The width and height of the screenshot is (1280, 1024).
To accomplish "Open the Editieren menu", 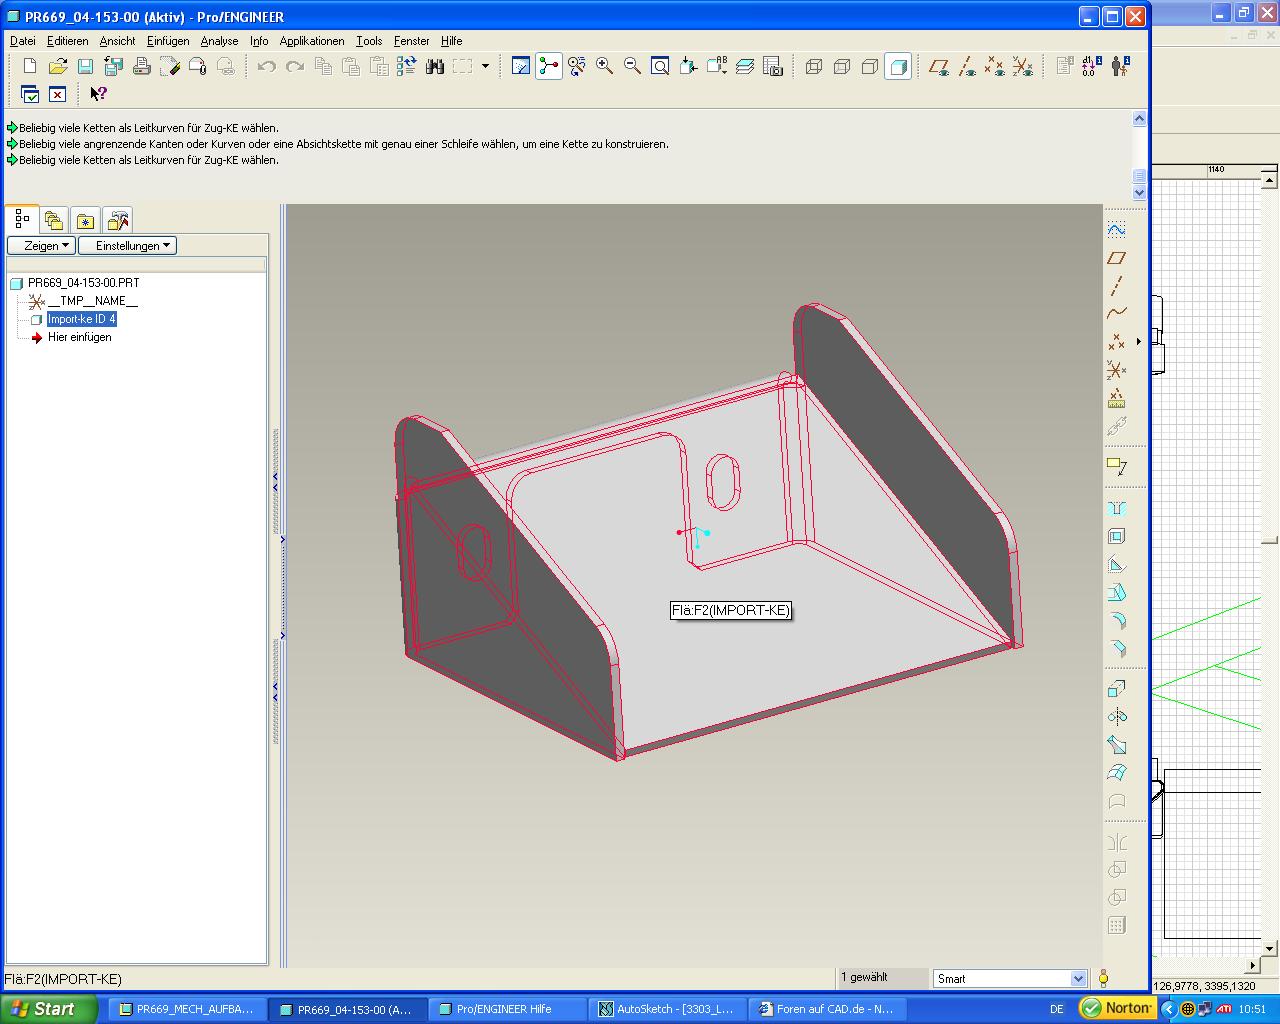I will [68, 41].
